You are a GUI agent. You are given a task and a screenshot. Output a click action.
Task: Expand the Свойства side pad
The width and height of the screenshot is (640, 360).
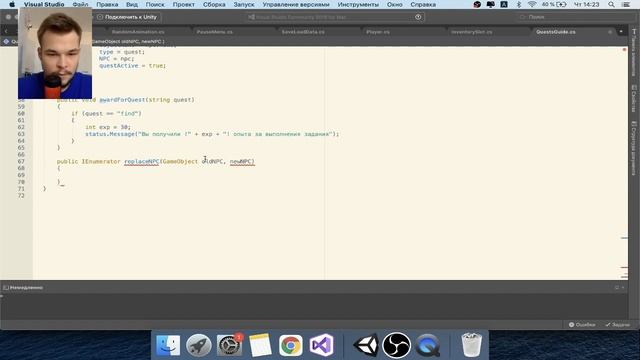tap(634, 98)
